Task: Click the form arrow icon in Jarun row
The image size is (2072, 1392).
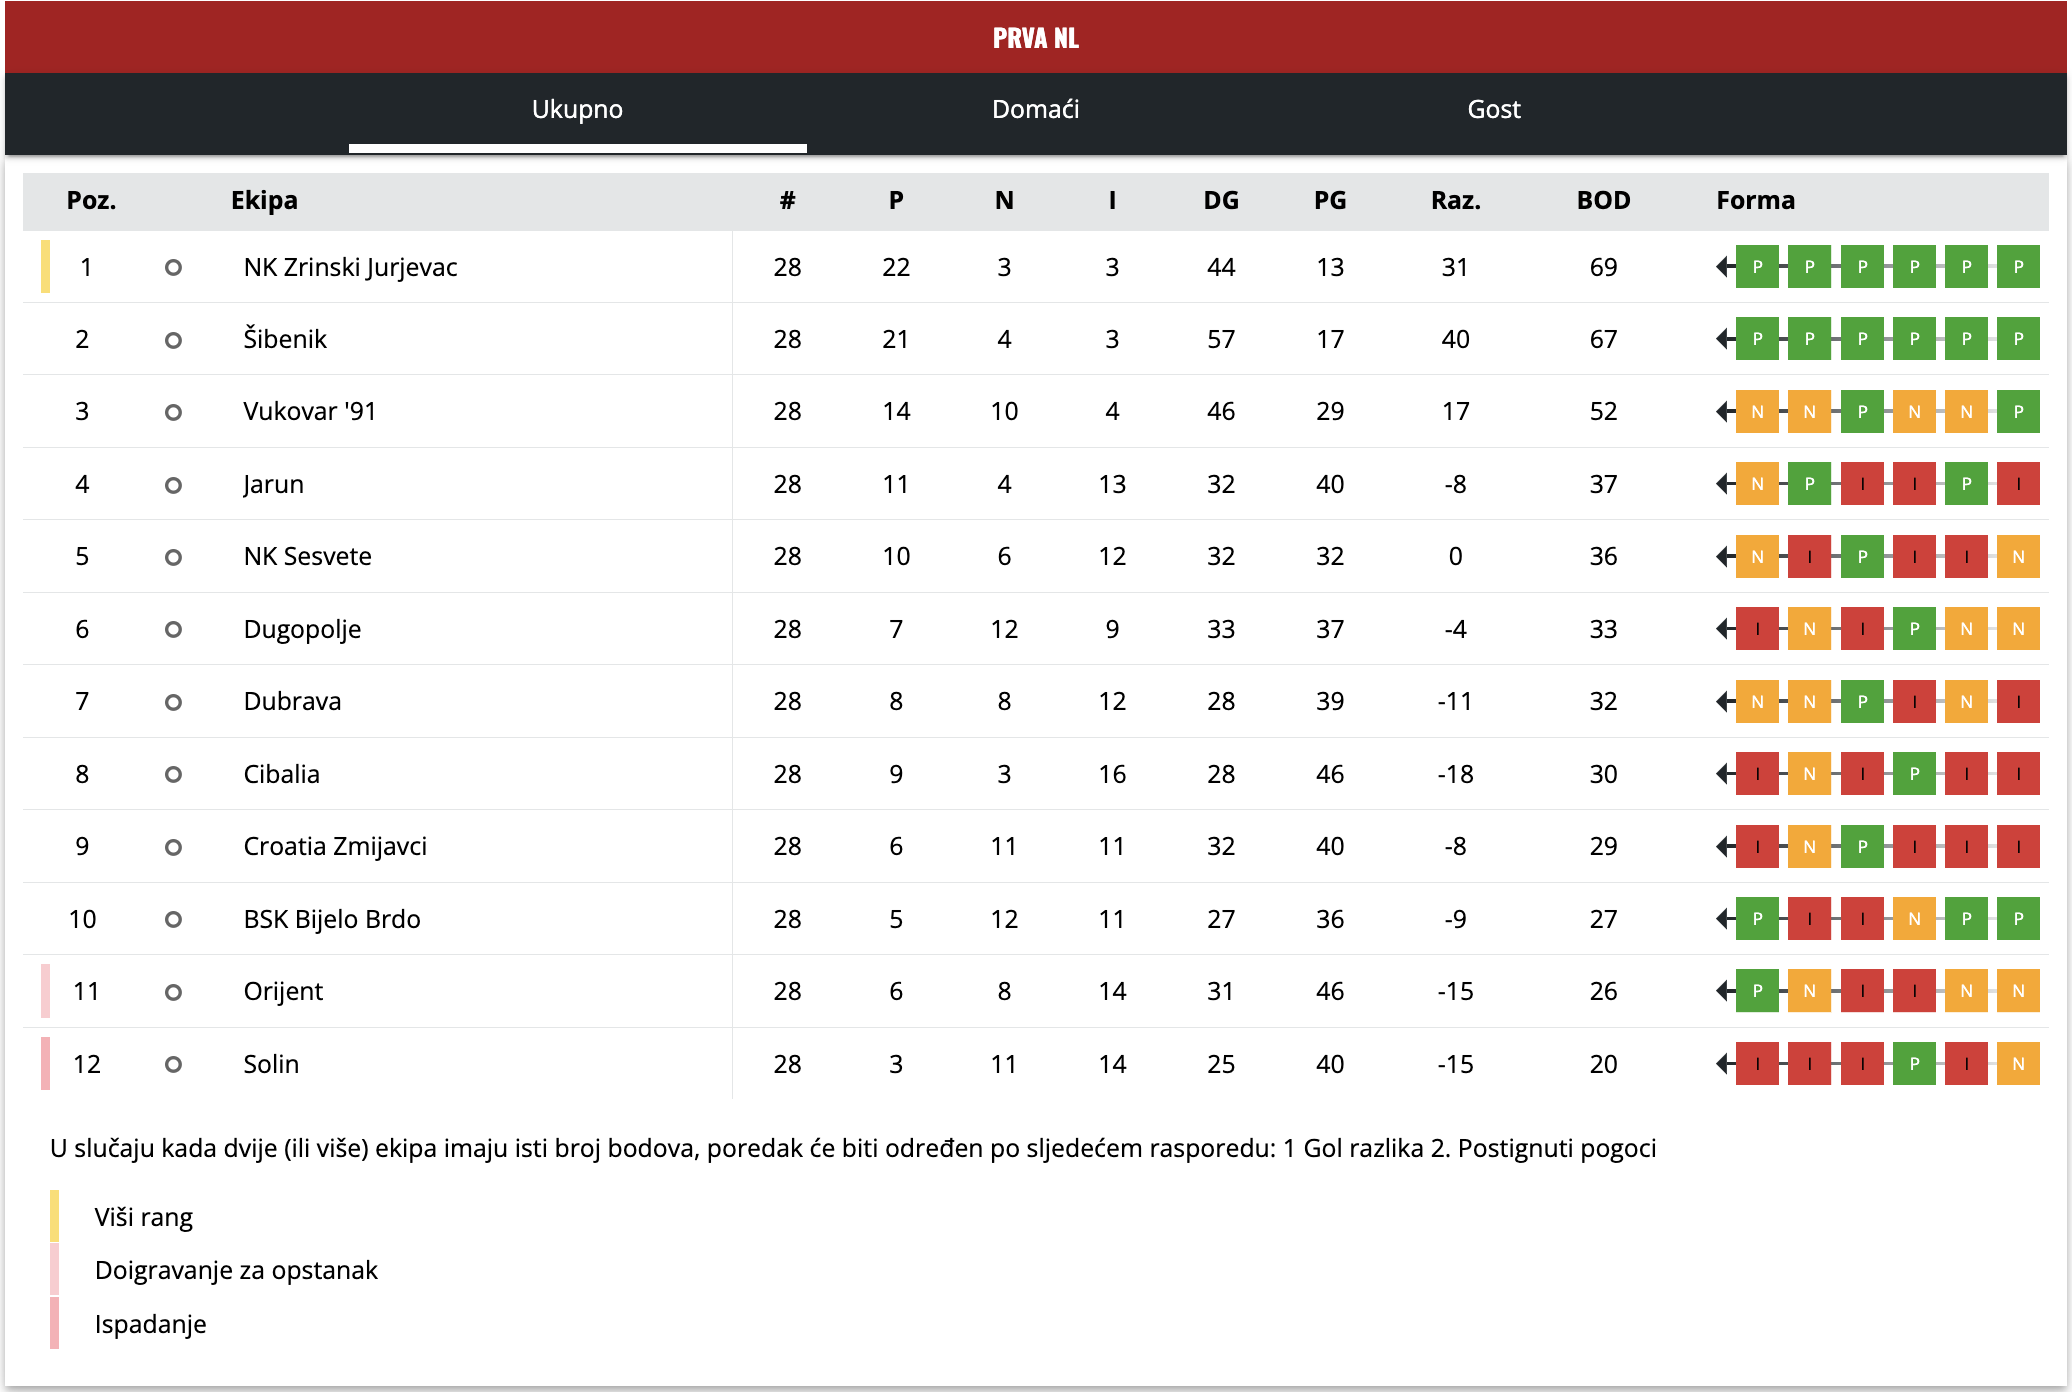Action: [1725, 484]
